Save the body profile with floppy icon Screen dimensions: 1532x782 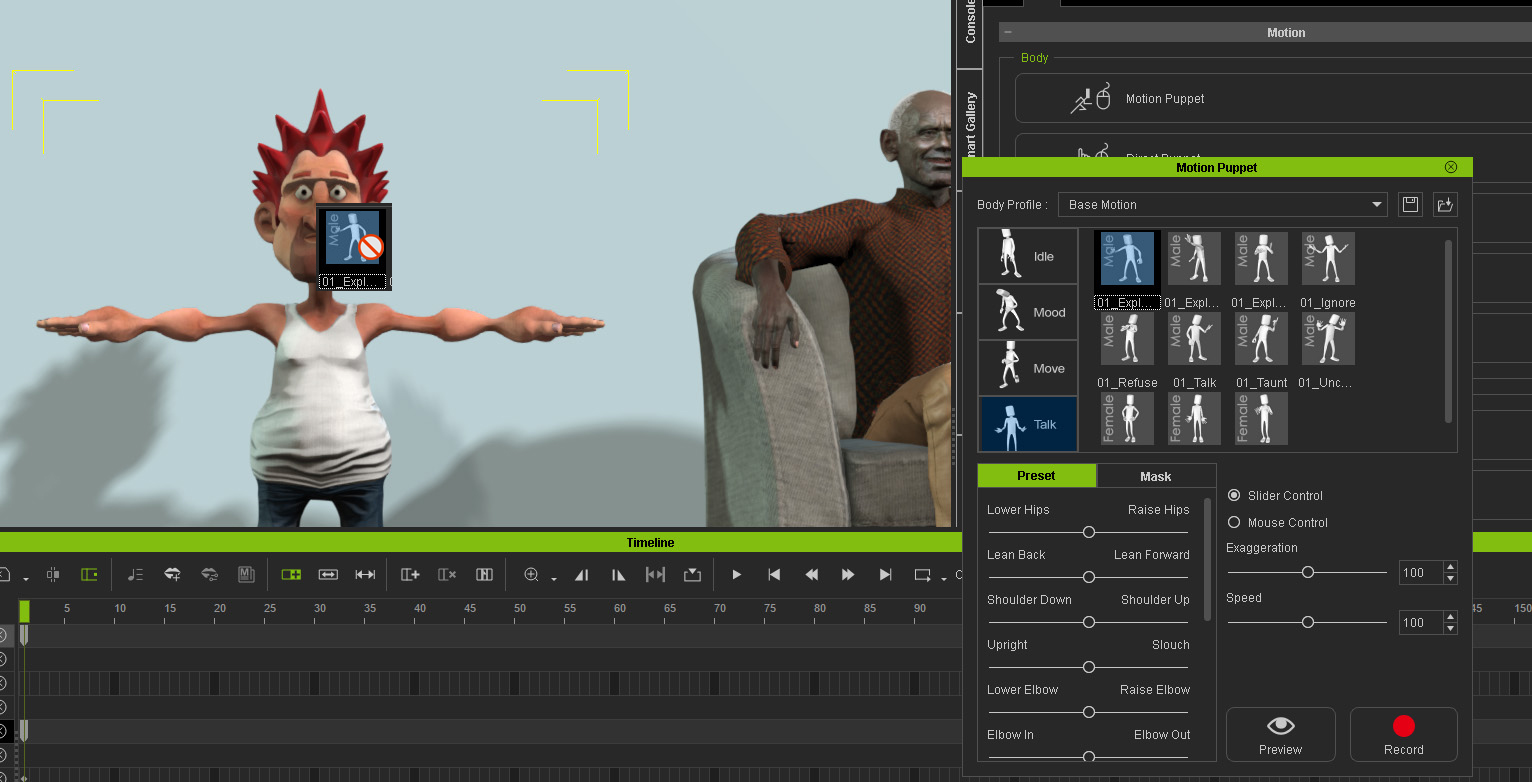(x=1410, y=205)
